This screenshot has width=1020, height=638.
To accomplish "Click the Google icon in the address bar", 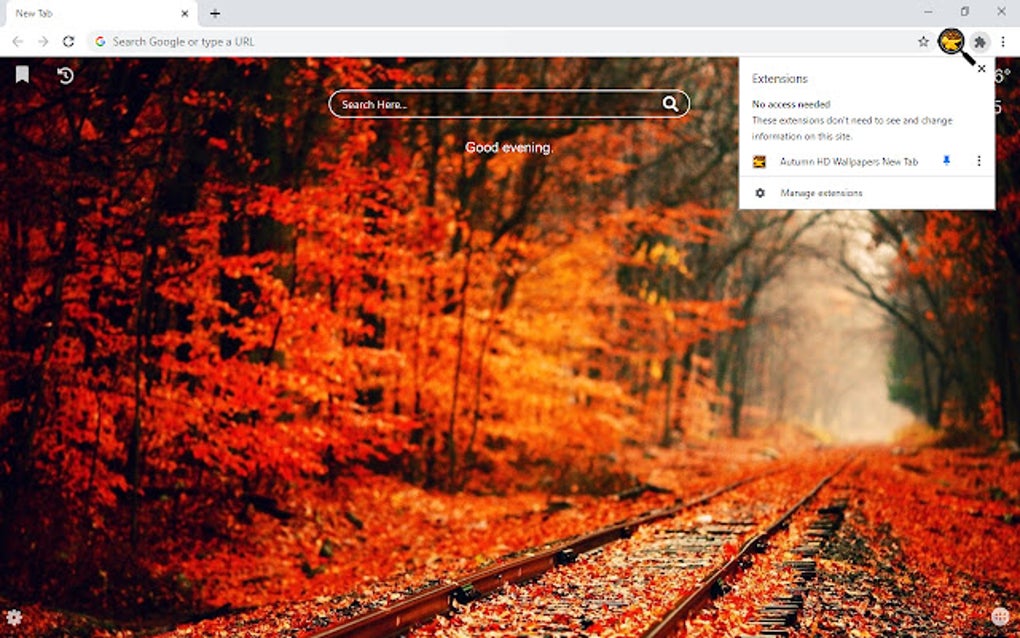I will (100, 42).
